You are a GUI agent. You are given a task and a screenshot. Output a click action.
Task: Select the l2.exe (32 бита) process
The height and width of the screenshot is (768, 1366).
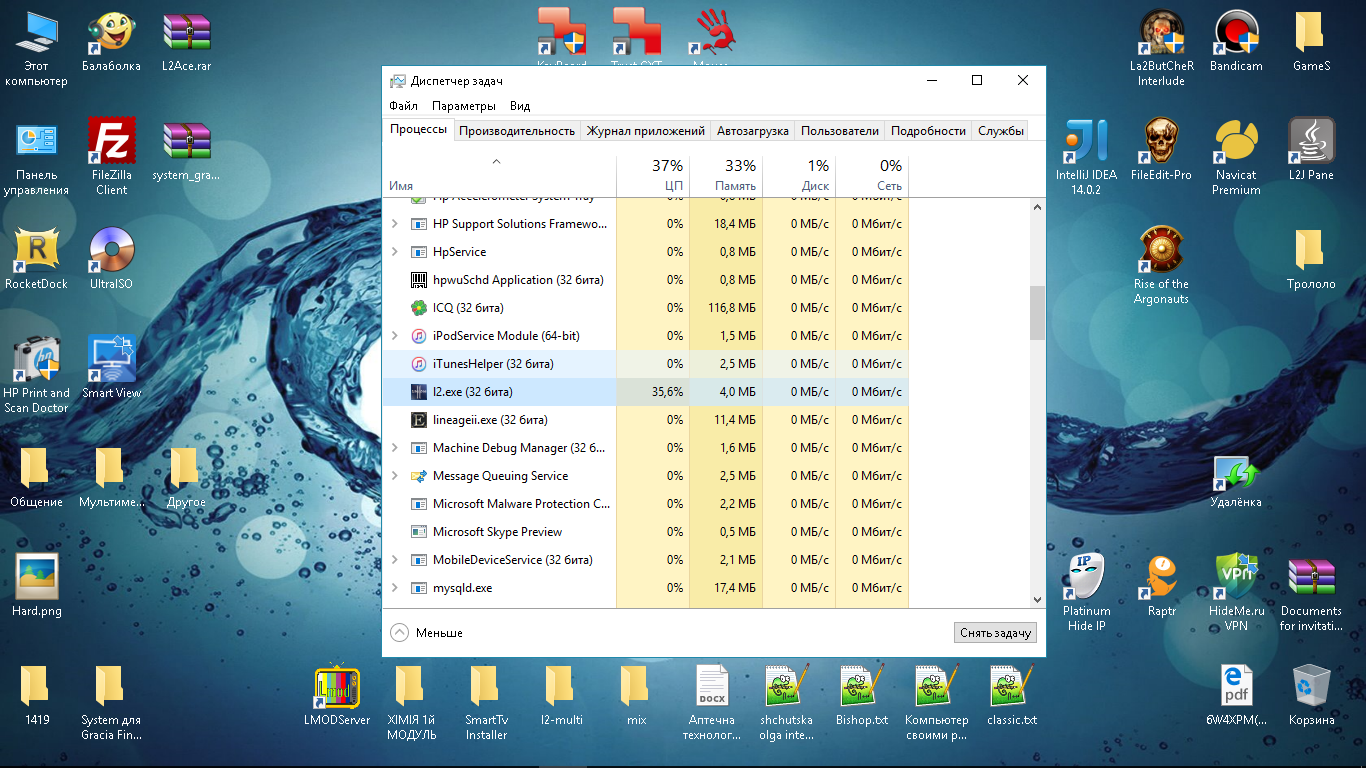645,392
